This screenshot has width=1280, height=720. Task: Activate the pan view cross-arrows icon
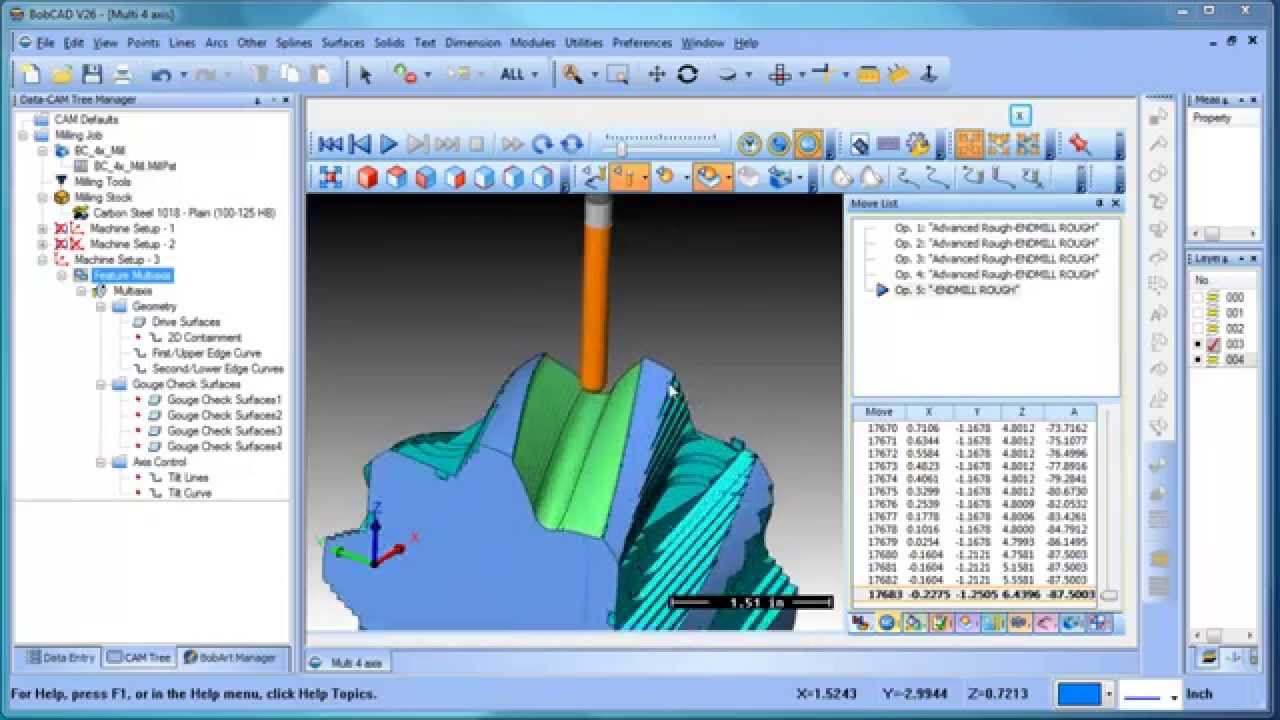click(657, 74)
